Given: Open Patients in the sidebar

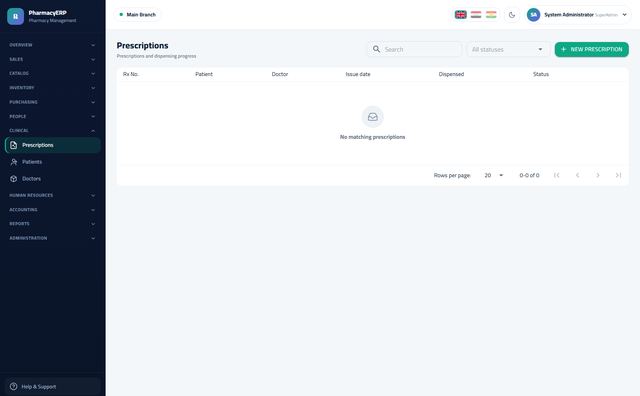Looking at the screenshot, I should [53, 162].
